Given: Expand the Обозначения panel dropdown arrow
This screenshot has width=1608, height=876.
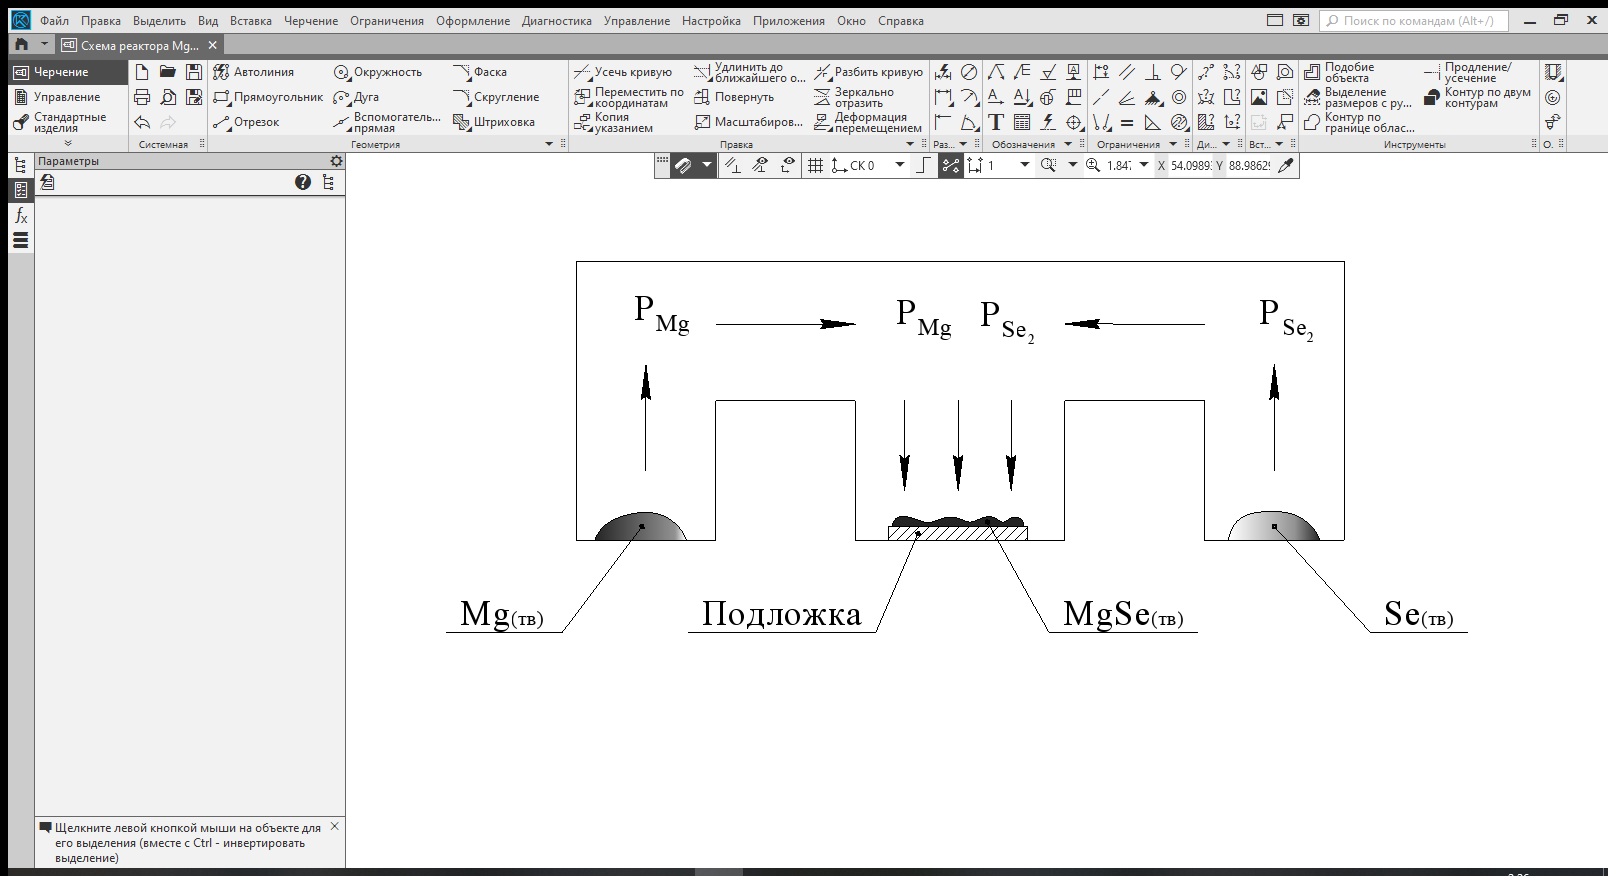Looking at the screenshot, I should pyautogui.click(x=1068, y=144).
